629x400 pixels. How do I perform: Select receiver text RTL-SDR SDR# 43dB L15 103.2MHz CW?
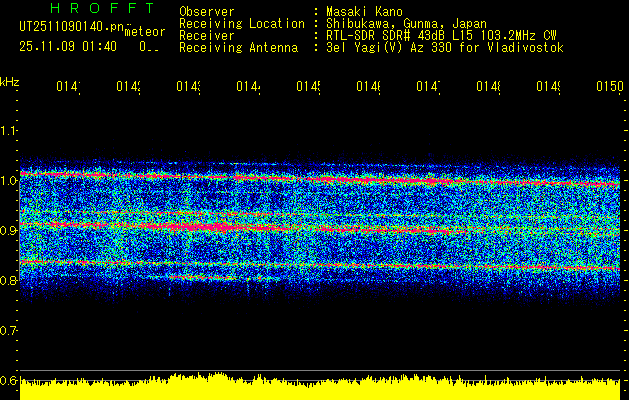click(x=441, y=36)
